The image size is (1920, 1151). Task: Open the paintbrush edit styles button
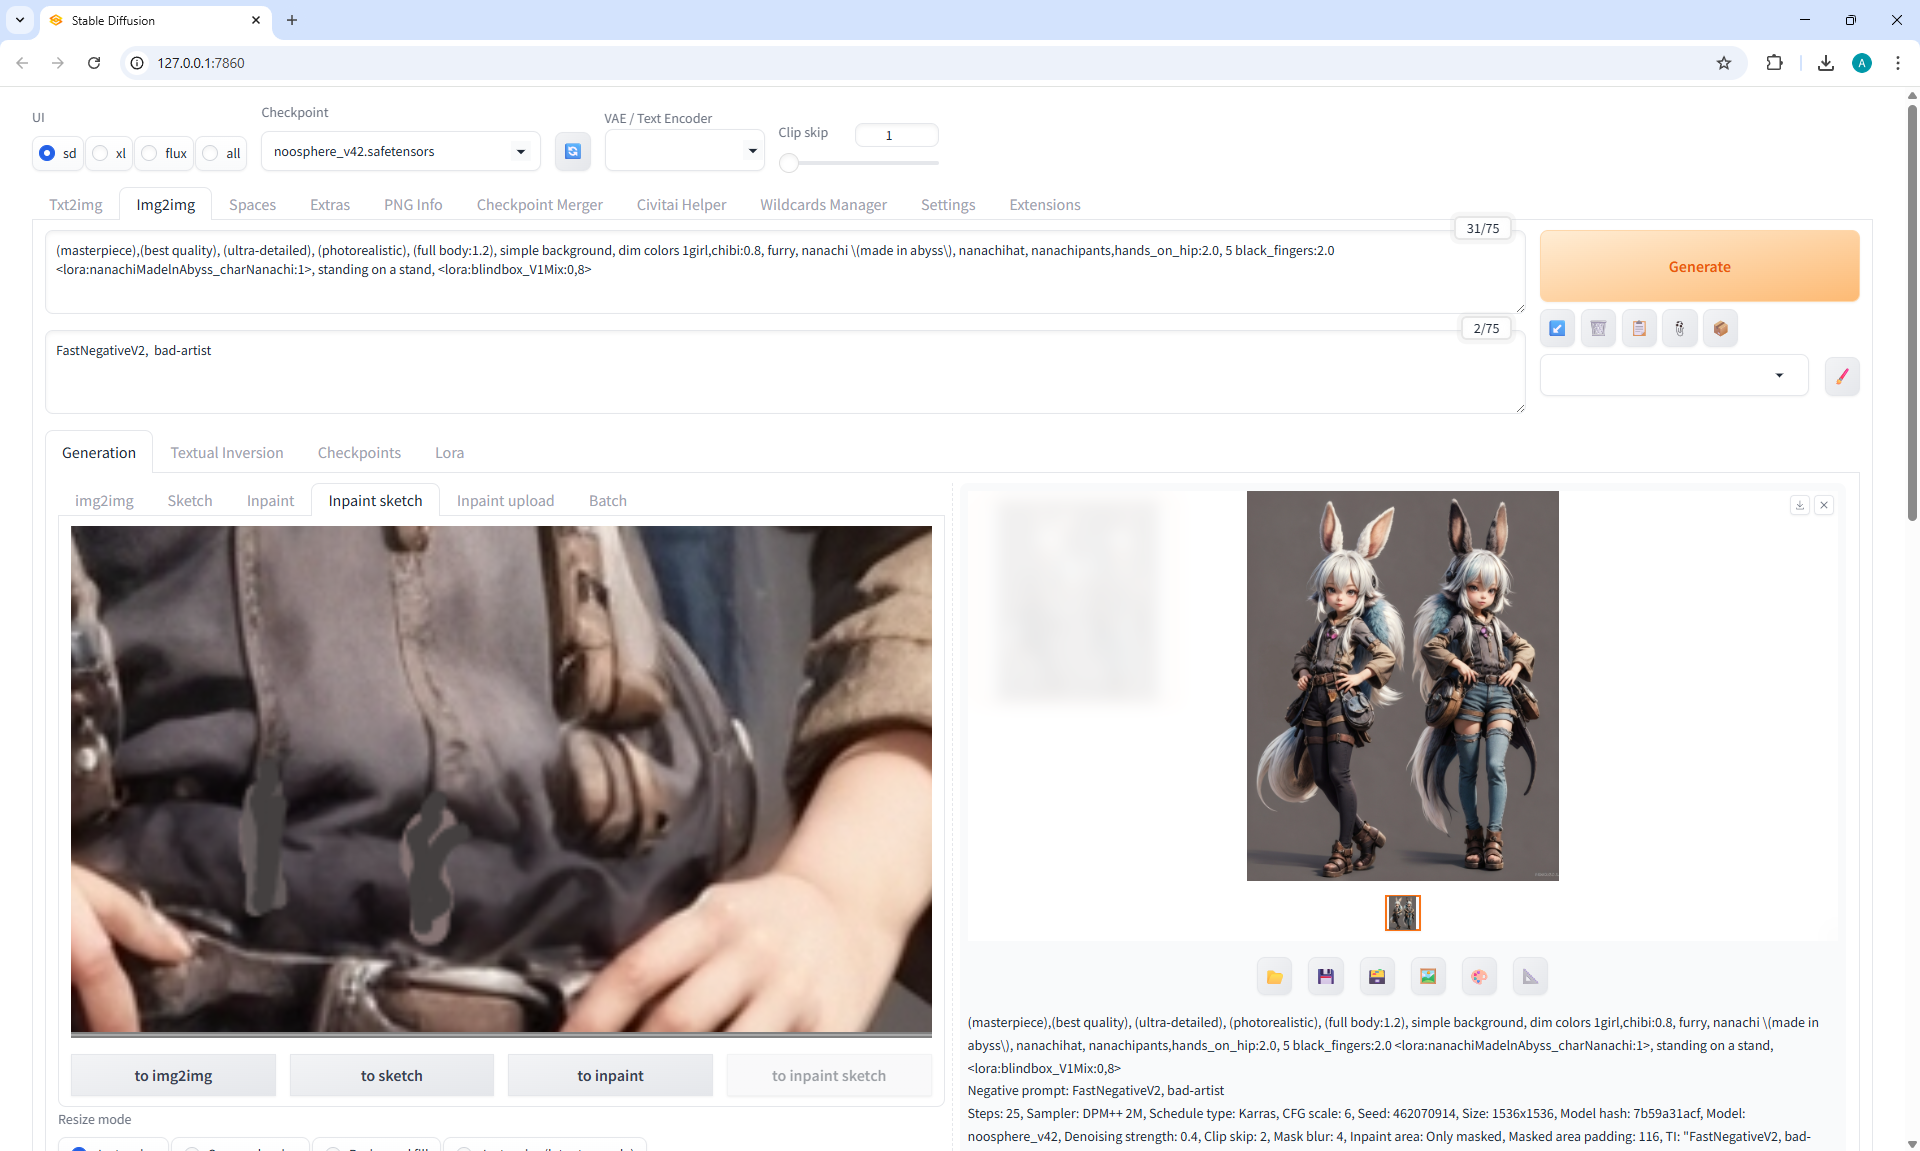point(1841,376)
